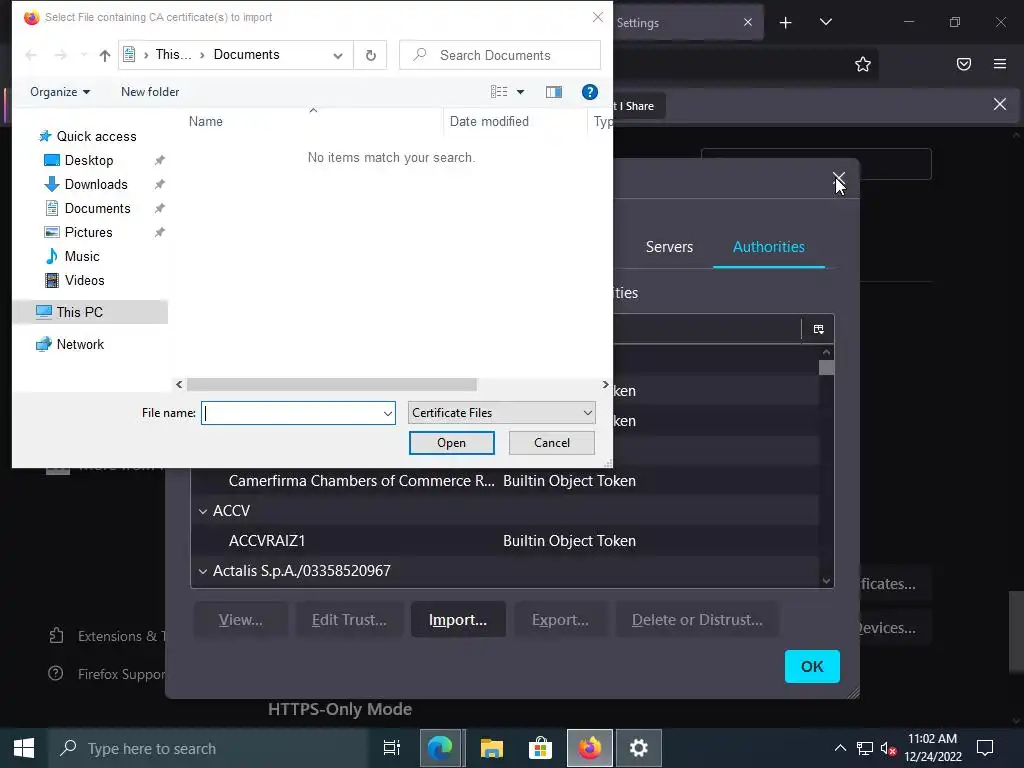
Task: Bookmark this page with star icon
Action: click(863, 64)
